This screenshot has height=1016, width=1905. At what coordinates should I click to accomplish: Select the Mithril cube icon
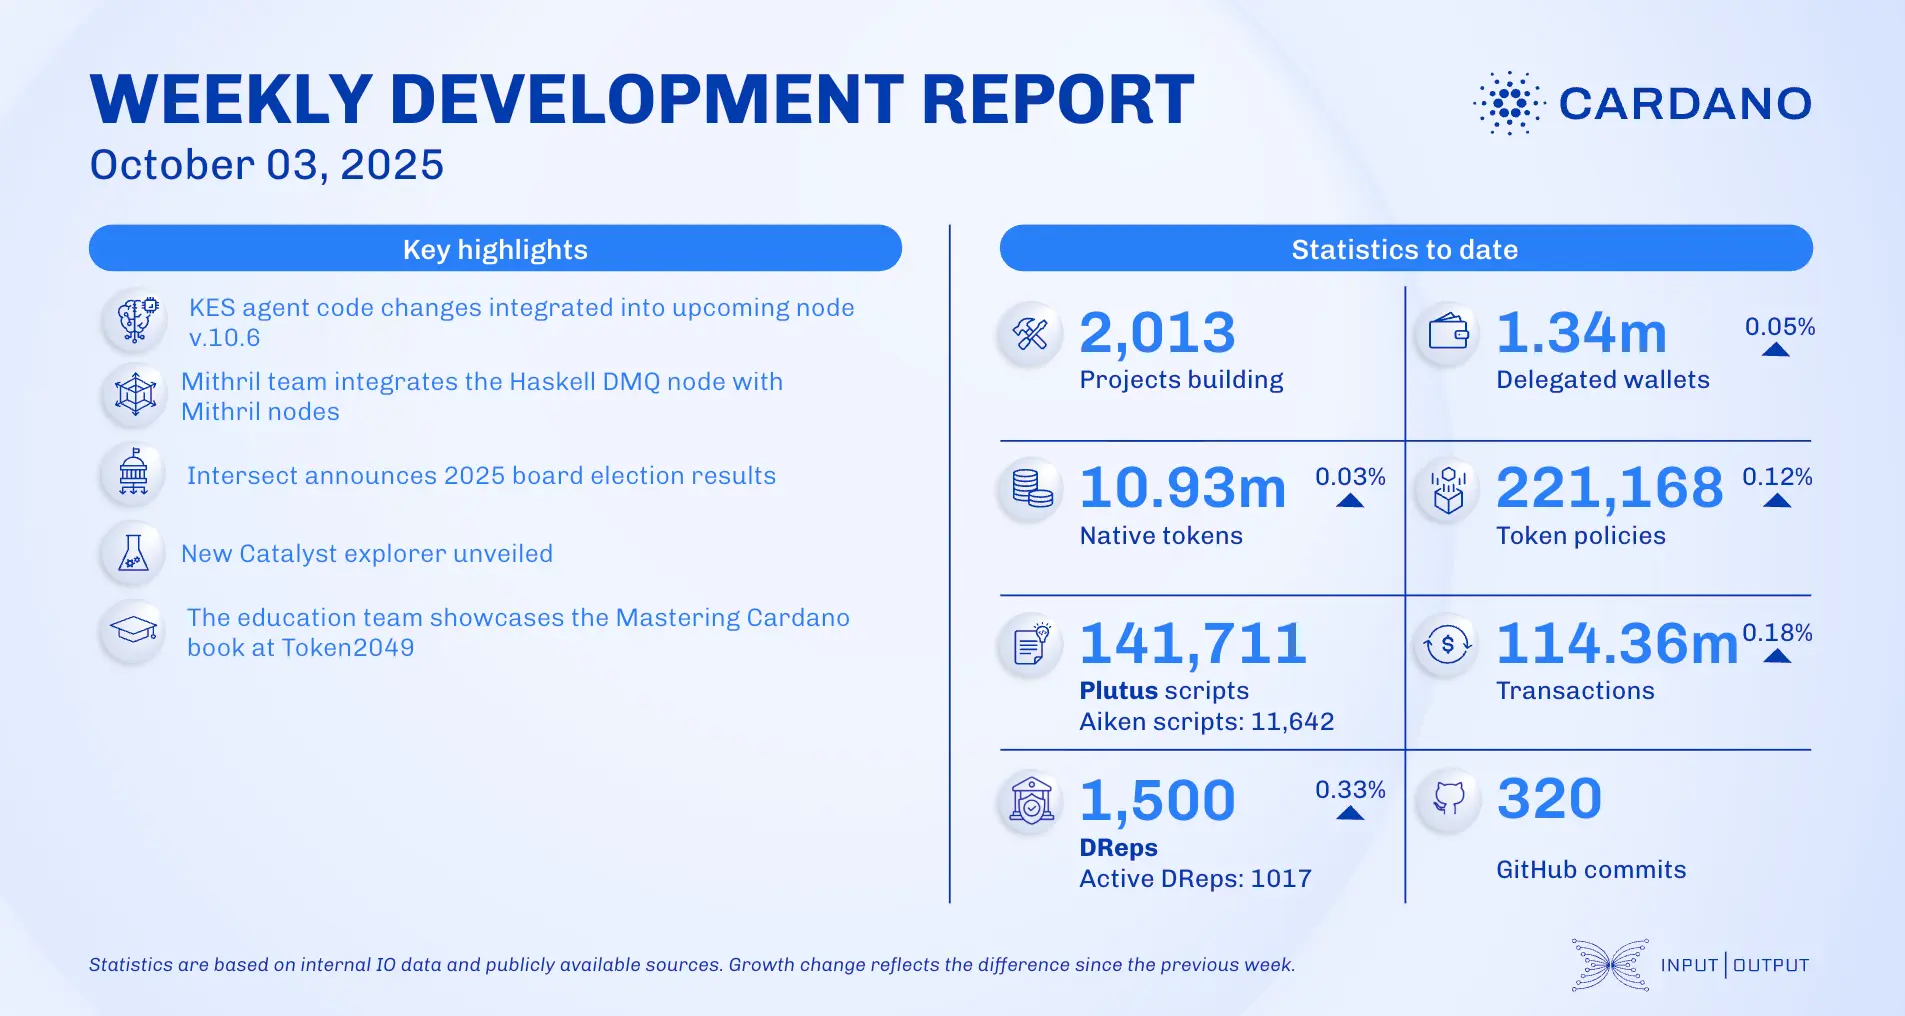tap(133, 396)
